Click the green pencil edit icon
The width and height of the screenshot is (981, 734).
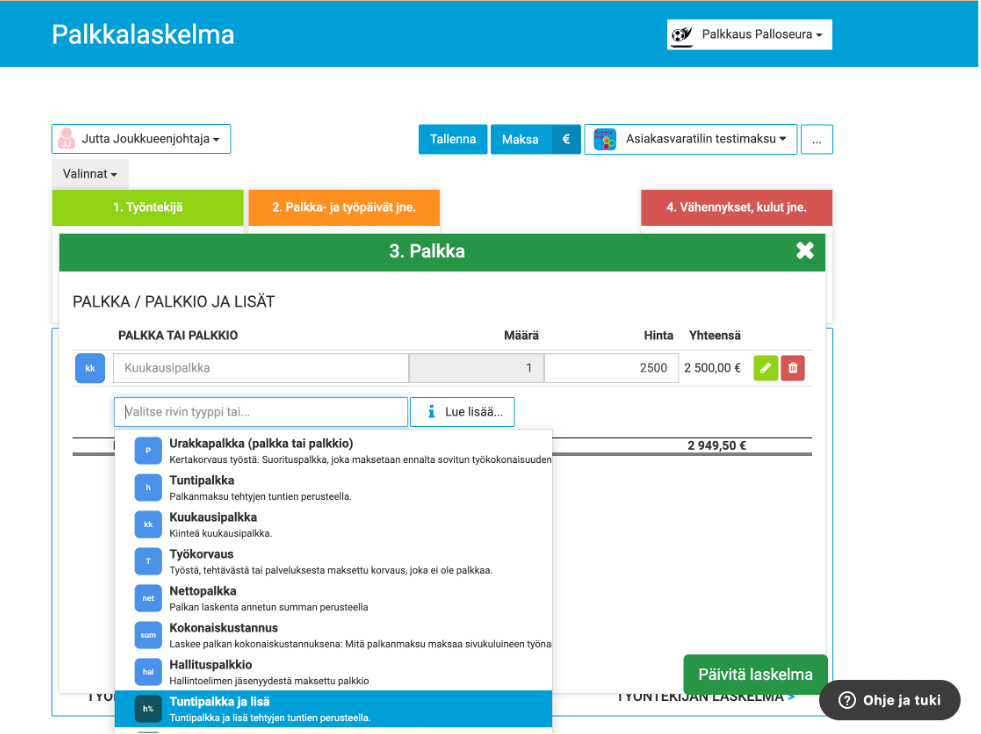[x=765, y=368]
